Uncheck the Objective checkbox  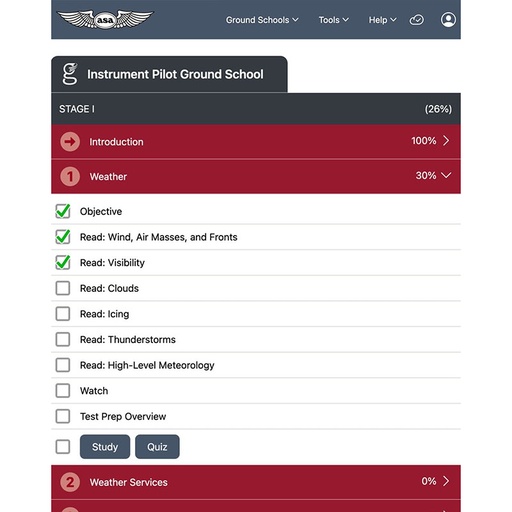pos(63,211)
